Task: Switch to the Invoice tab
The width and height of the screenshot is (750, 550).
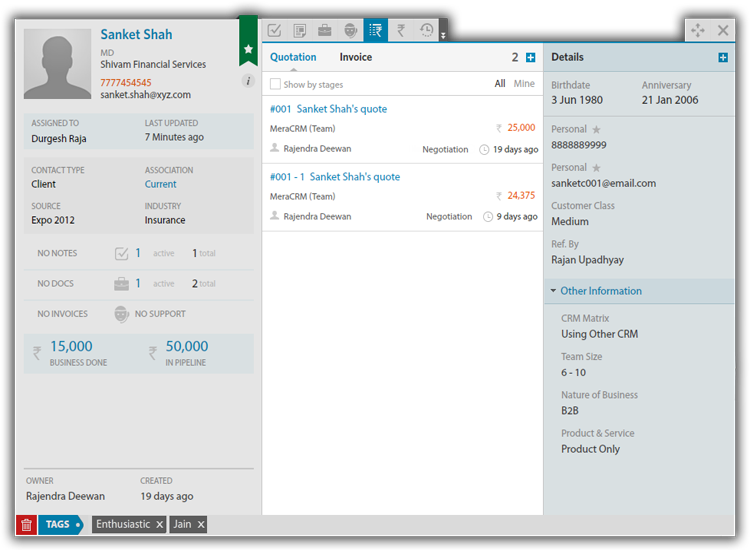Action: pos(355,58)
